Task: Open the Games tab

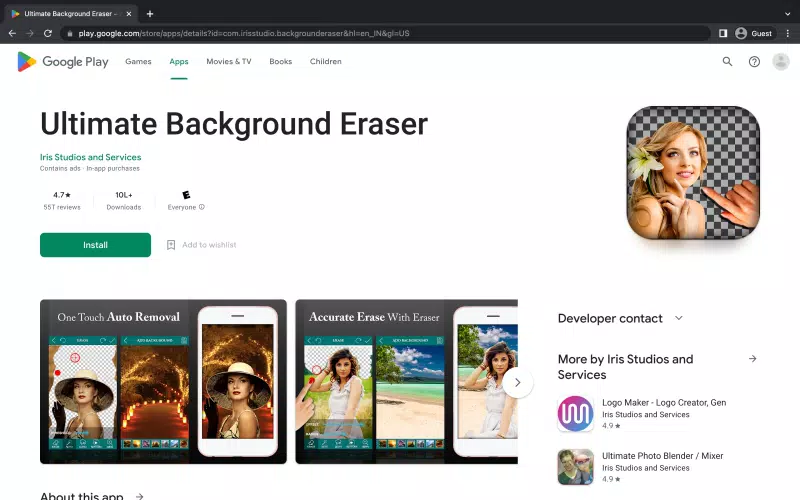Action: pyautogui.click(x=138, y=61)
